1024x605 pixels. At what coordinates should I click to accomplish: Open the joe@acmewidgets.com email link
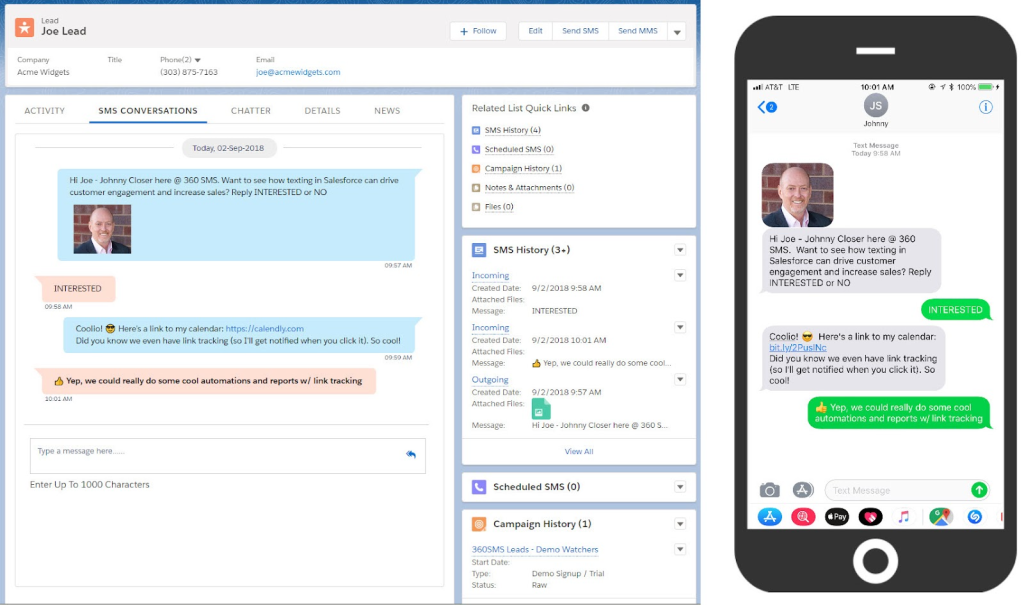[298, 72]
